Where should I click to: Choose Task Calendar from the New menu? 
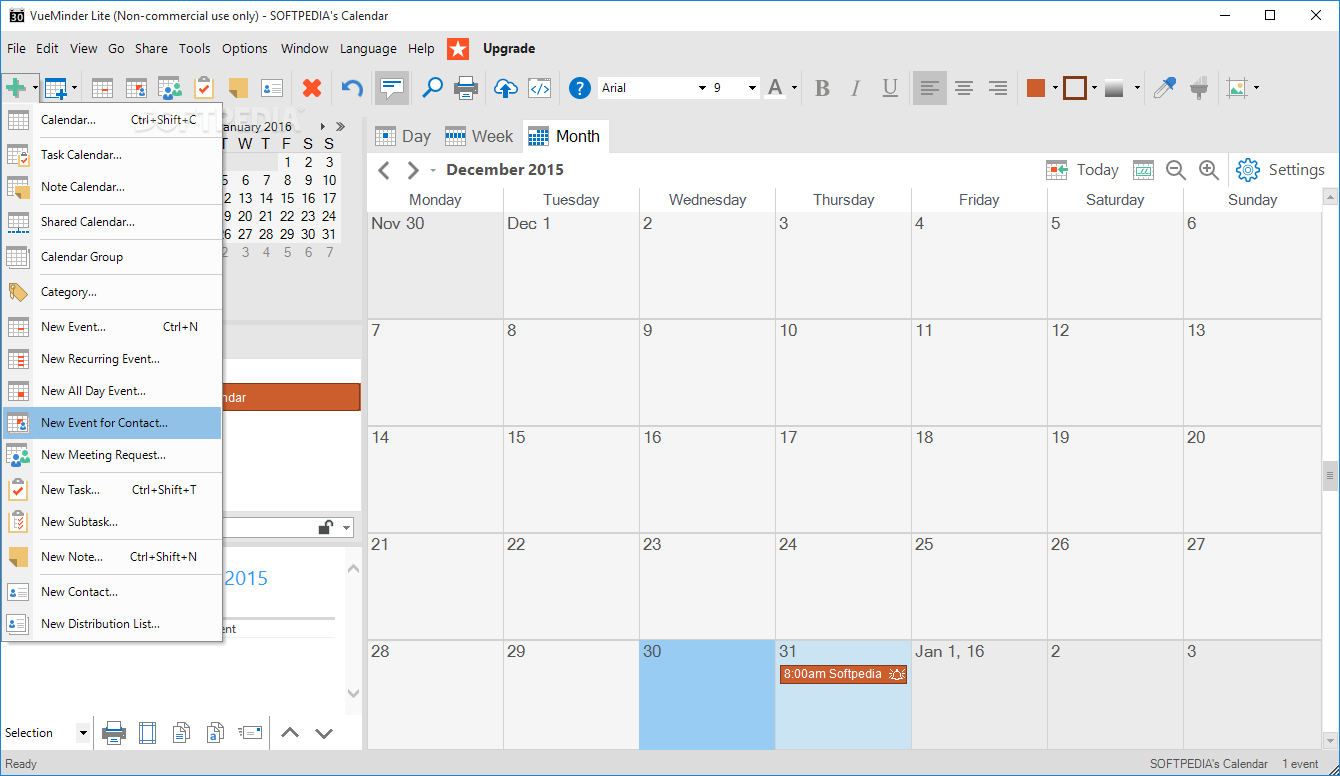(x=112, y=155)
